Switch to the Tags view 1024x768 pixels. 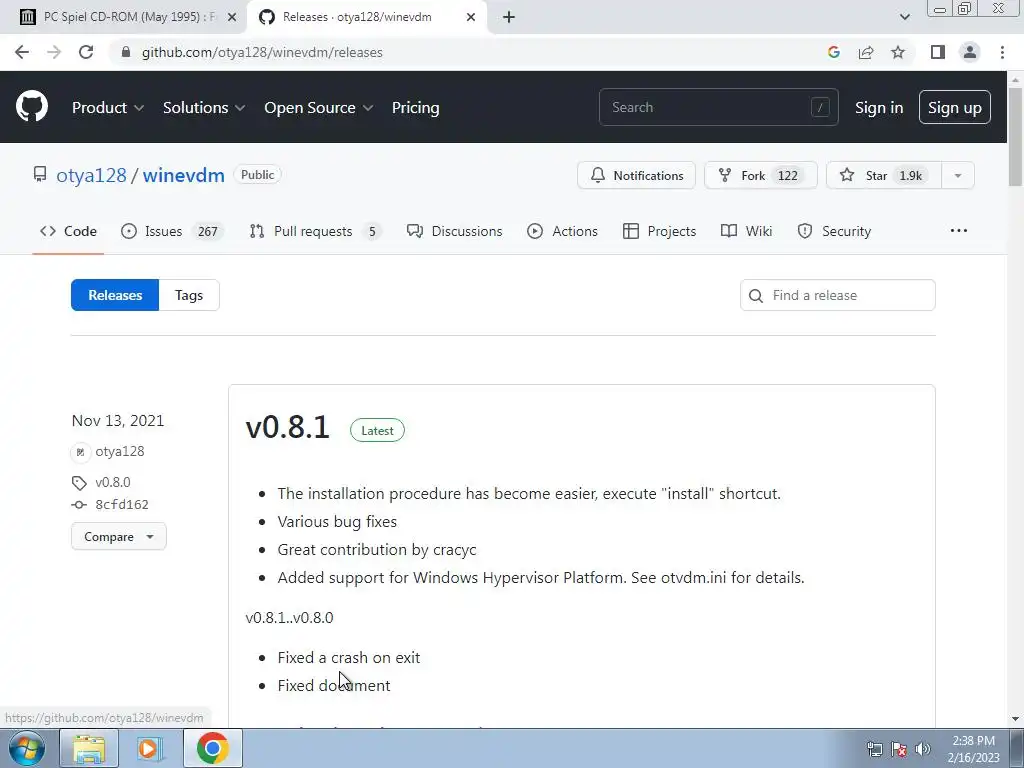tap(189, 295)
